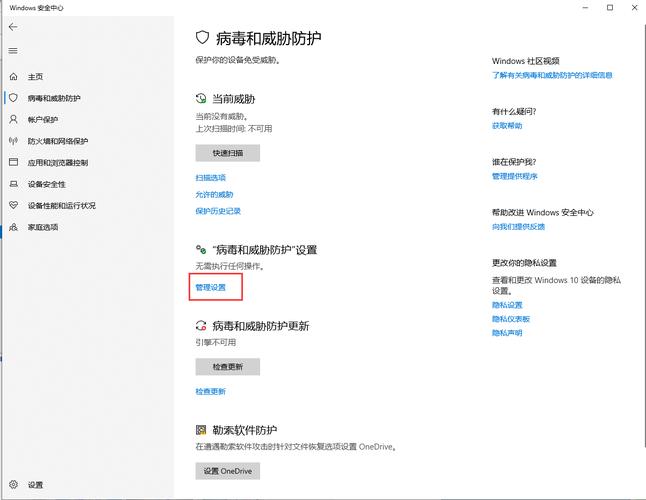This screenshot has height=500, width=646.
Task: Maximize the Windows 安全中心 window
Action: (x=610, y=8)
